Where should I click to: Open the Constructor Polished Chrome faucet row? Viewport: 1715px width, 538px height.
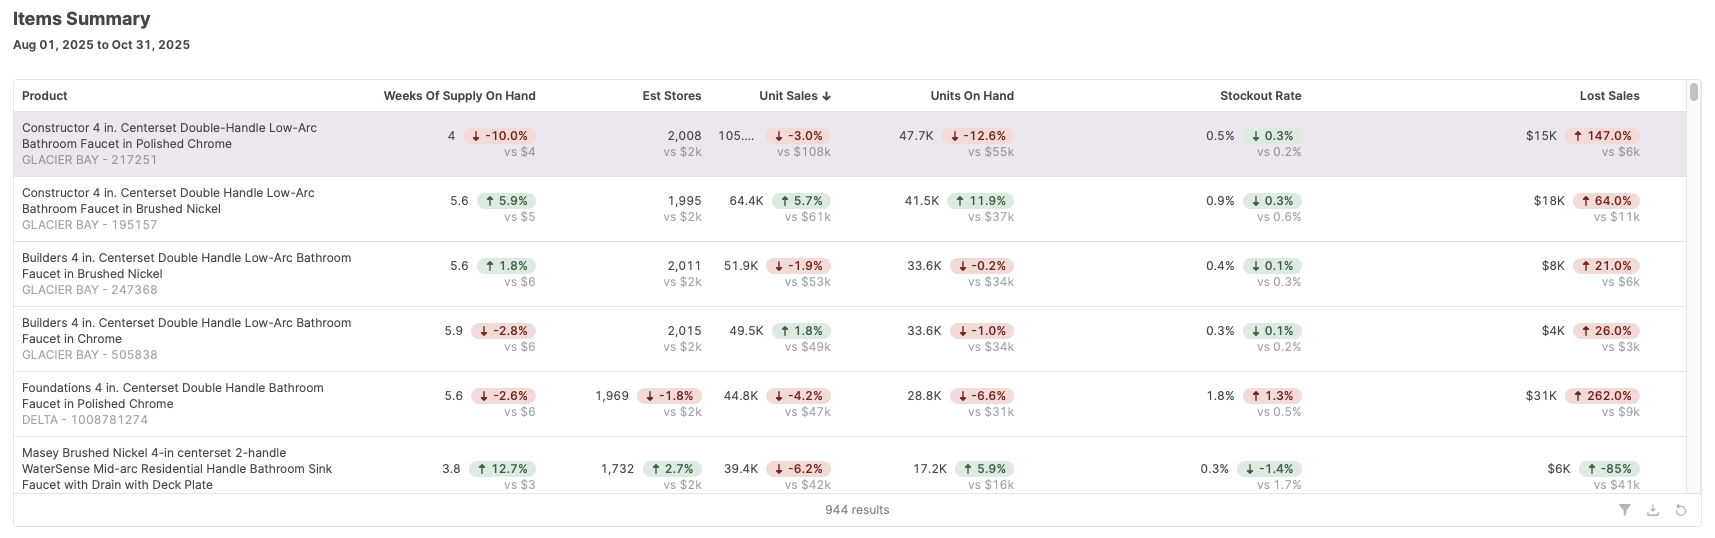pos(169,136)
